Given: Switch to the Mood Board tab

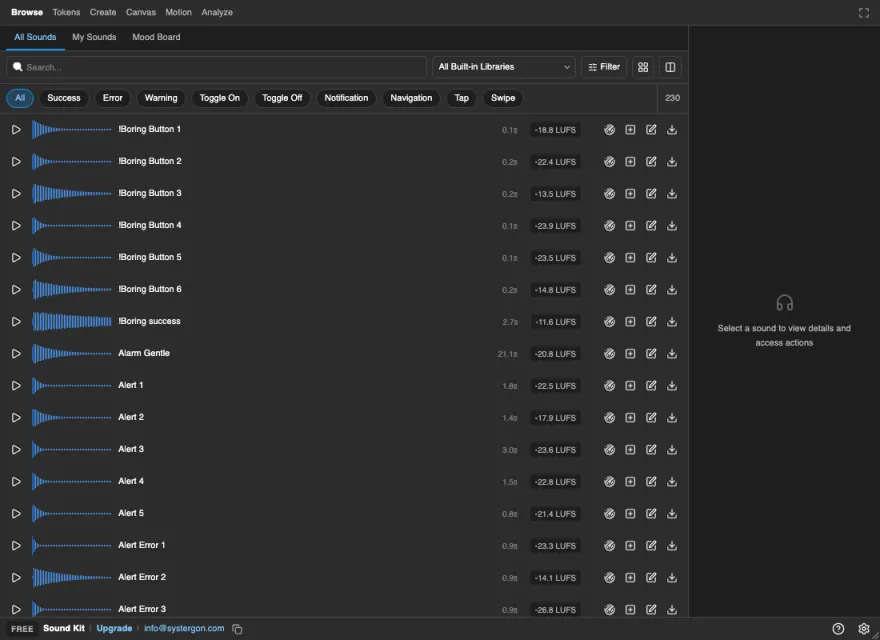Looking at the screenshot, I should click(157, 38).
